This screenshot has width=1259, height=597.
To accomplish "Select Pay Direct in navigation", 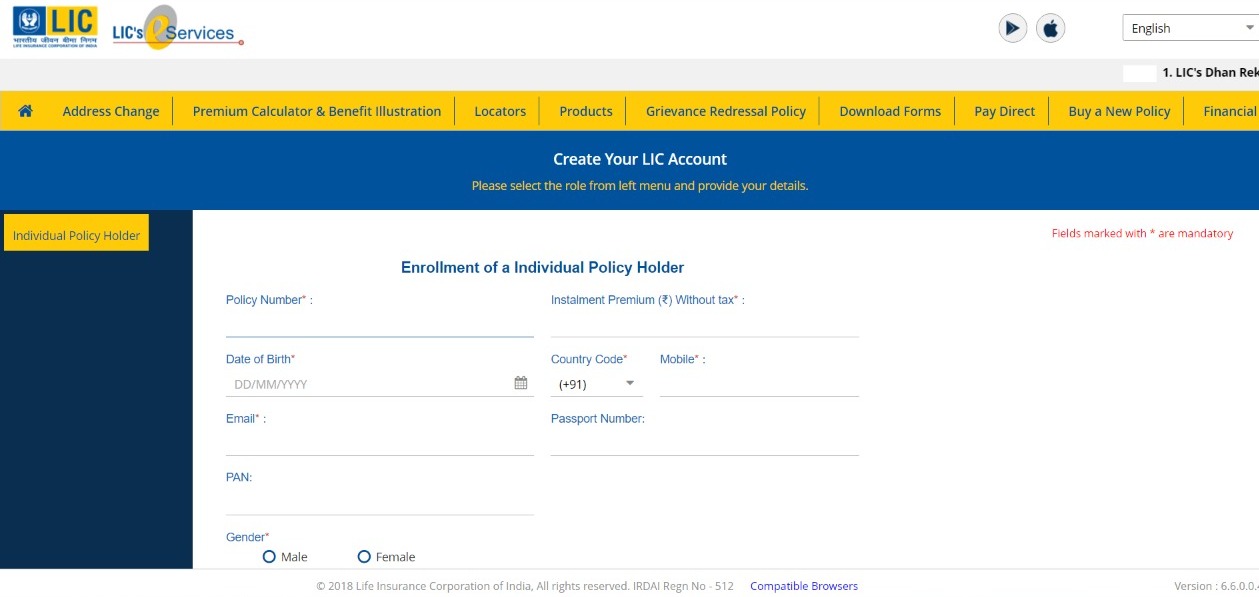I will [1005, 111].
